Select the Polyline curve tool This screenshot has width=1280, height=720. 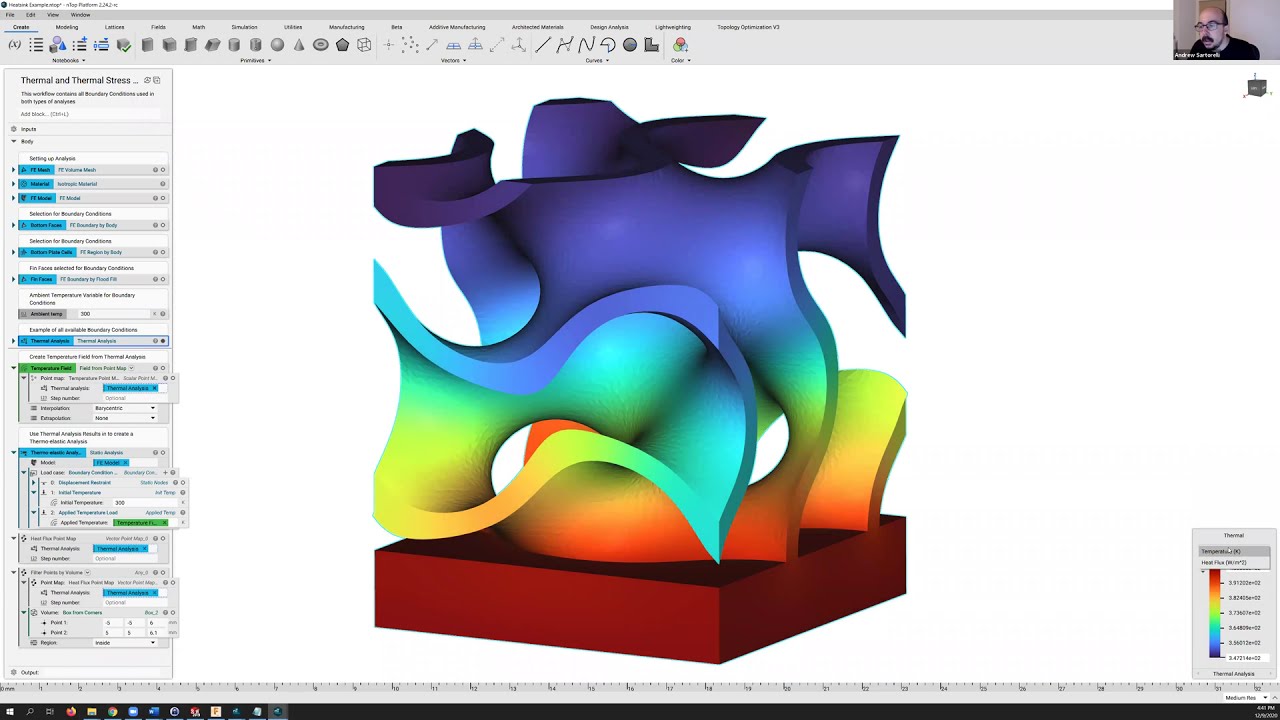click(565, 45)
